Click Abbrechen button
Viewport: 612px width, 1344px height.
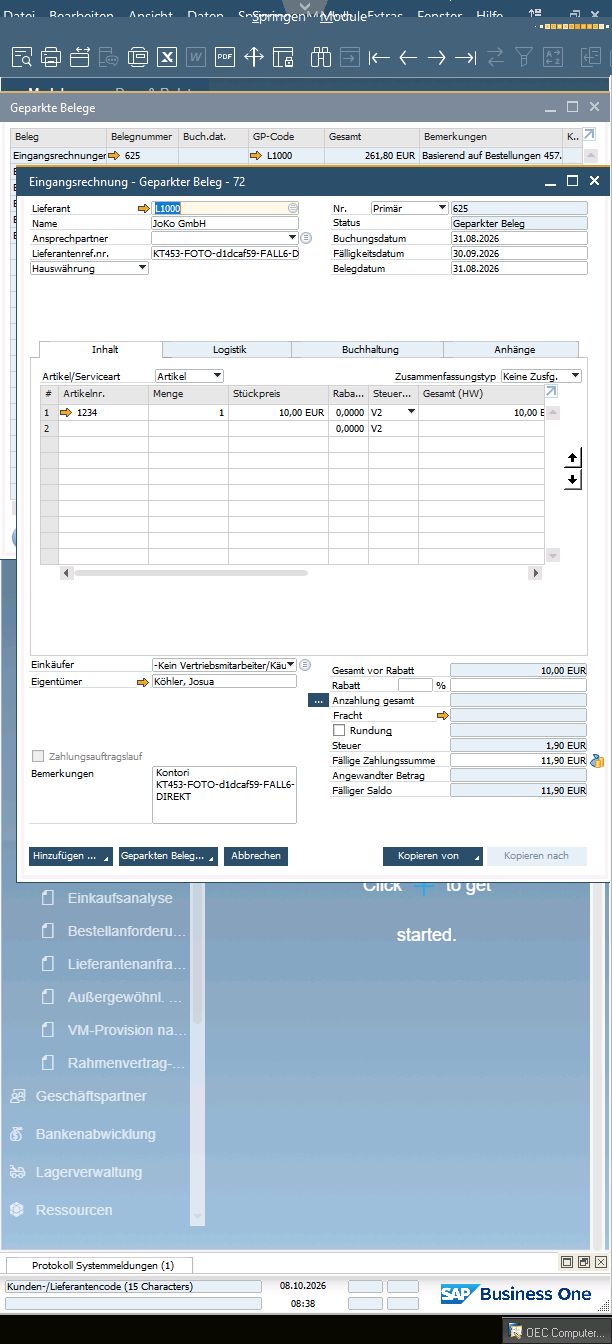(255, 857)
